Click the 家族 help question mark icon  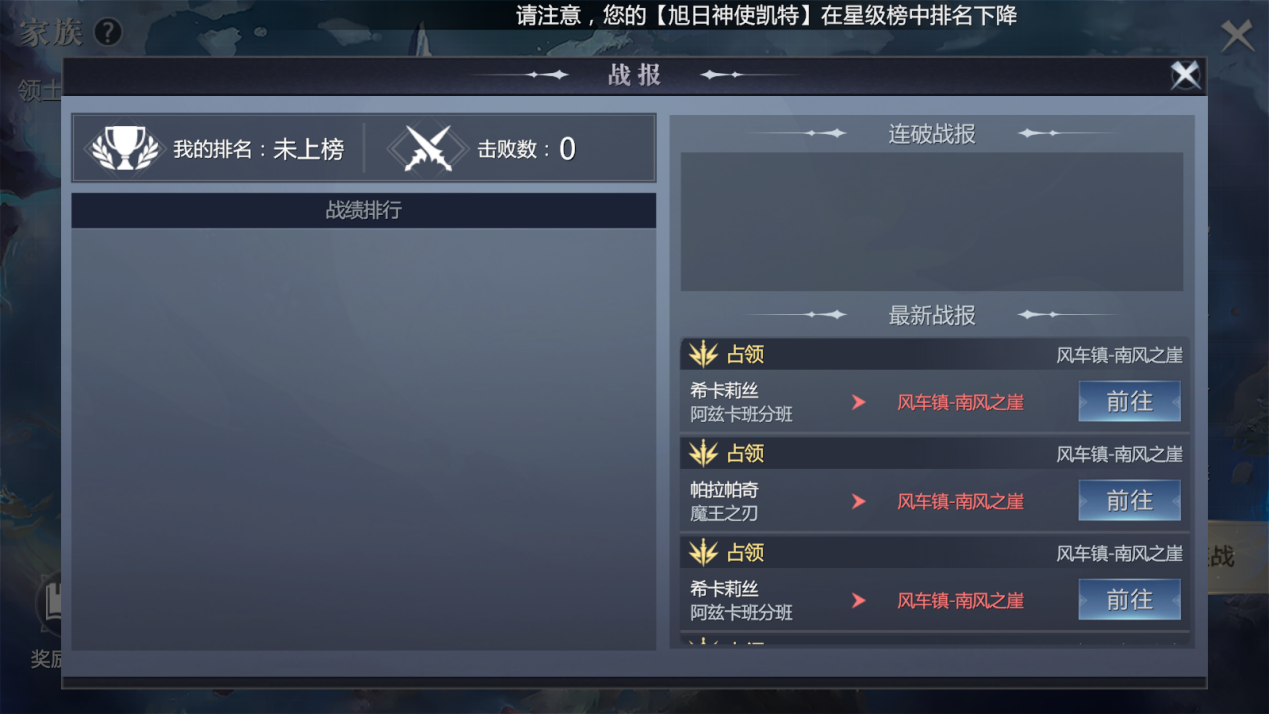(x=107, y=32)
